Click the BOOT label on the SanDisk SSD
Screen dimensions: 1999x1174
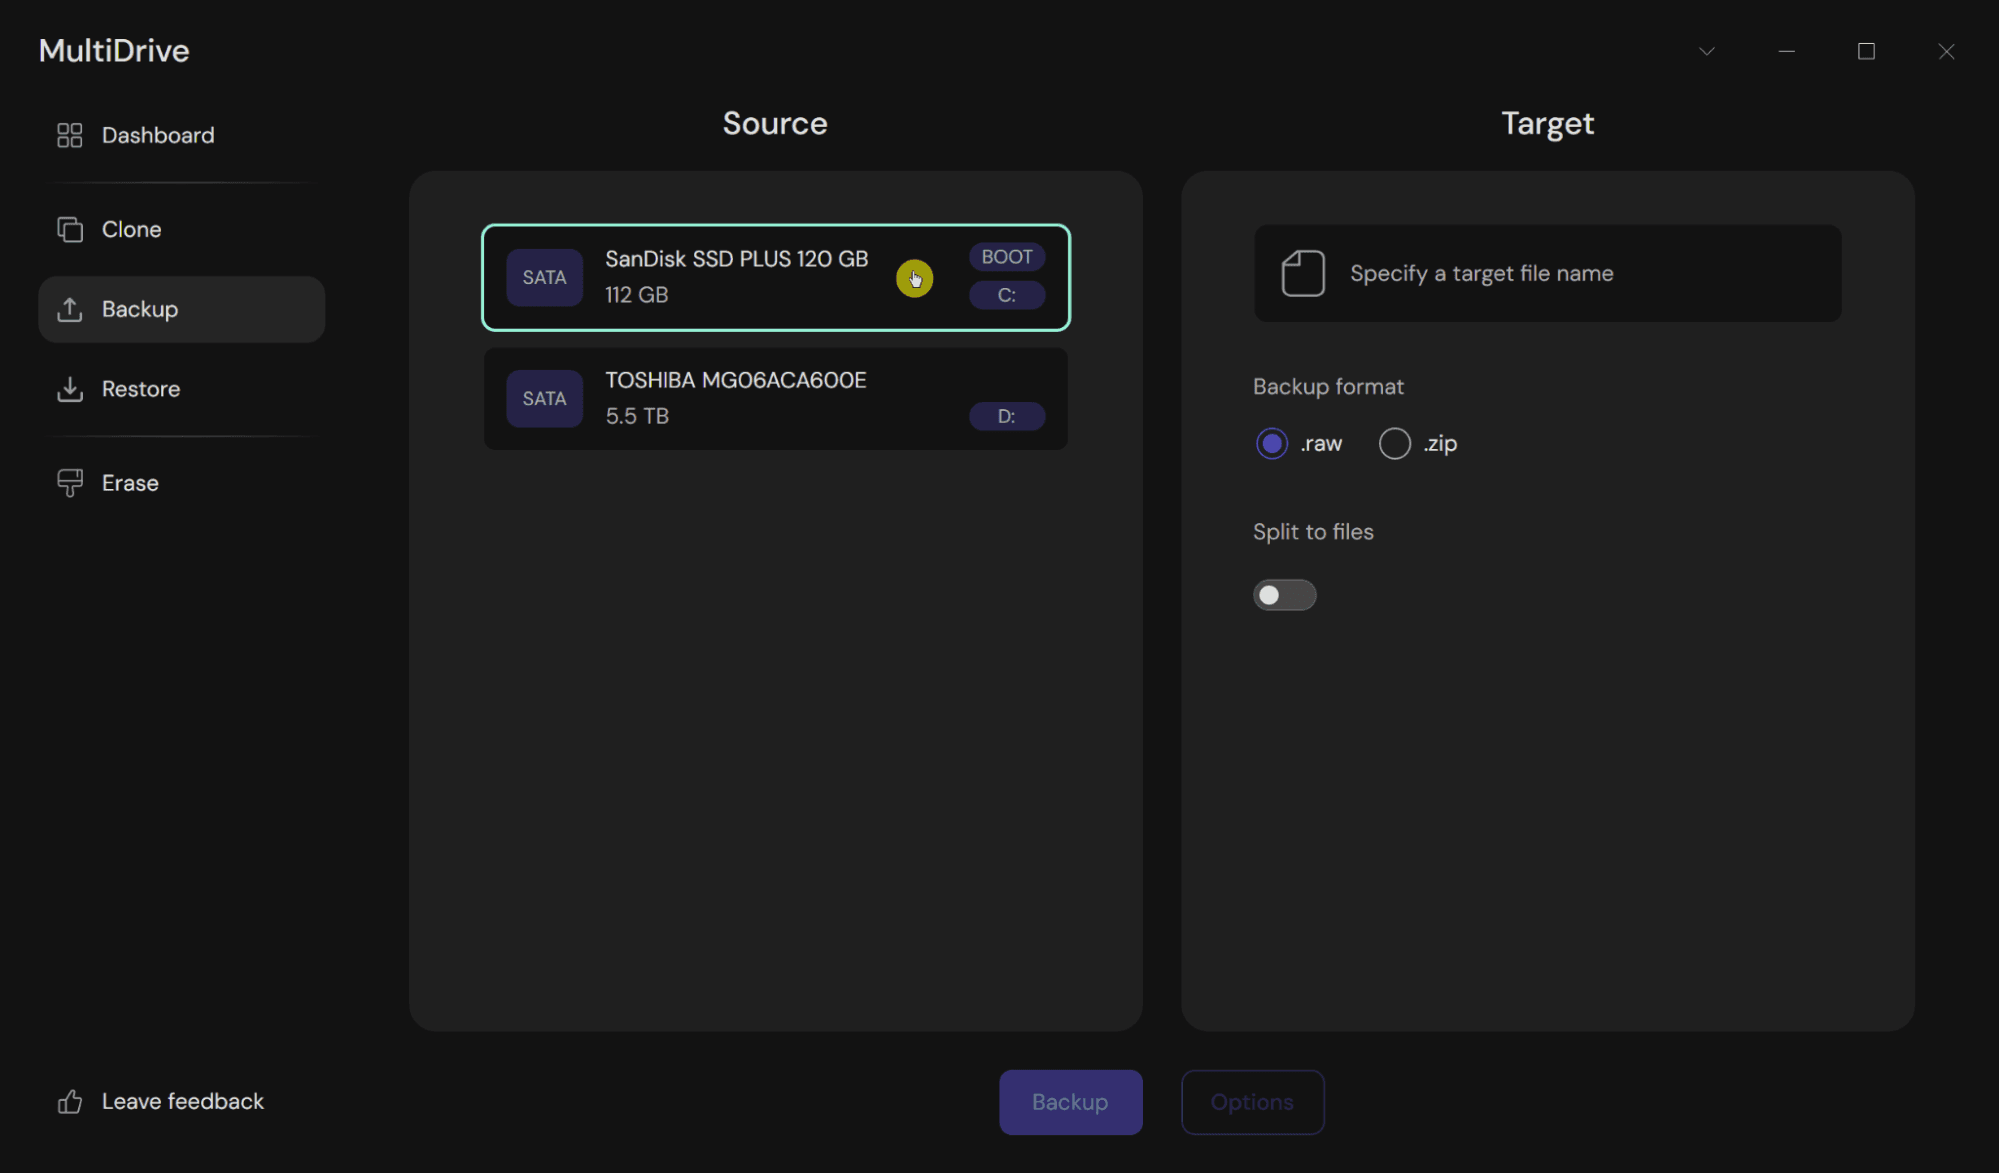point(1006,256)
